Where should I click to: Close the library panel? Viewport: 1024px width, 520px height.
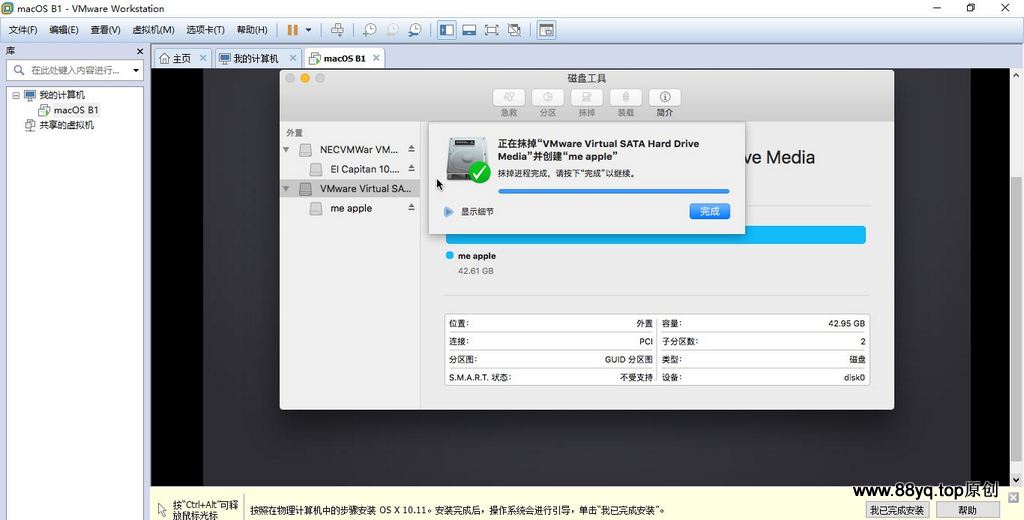point(140,51)
